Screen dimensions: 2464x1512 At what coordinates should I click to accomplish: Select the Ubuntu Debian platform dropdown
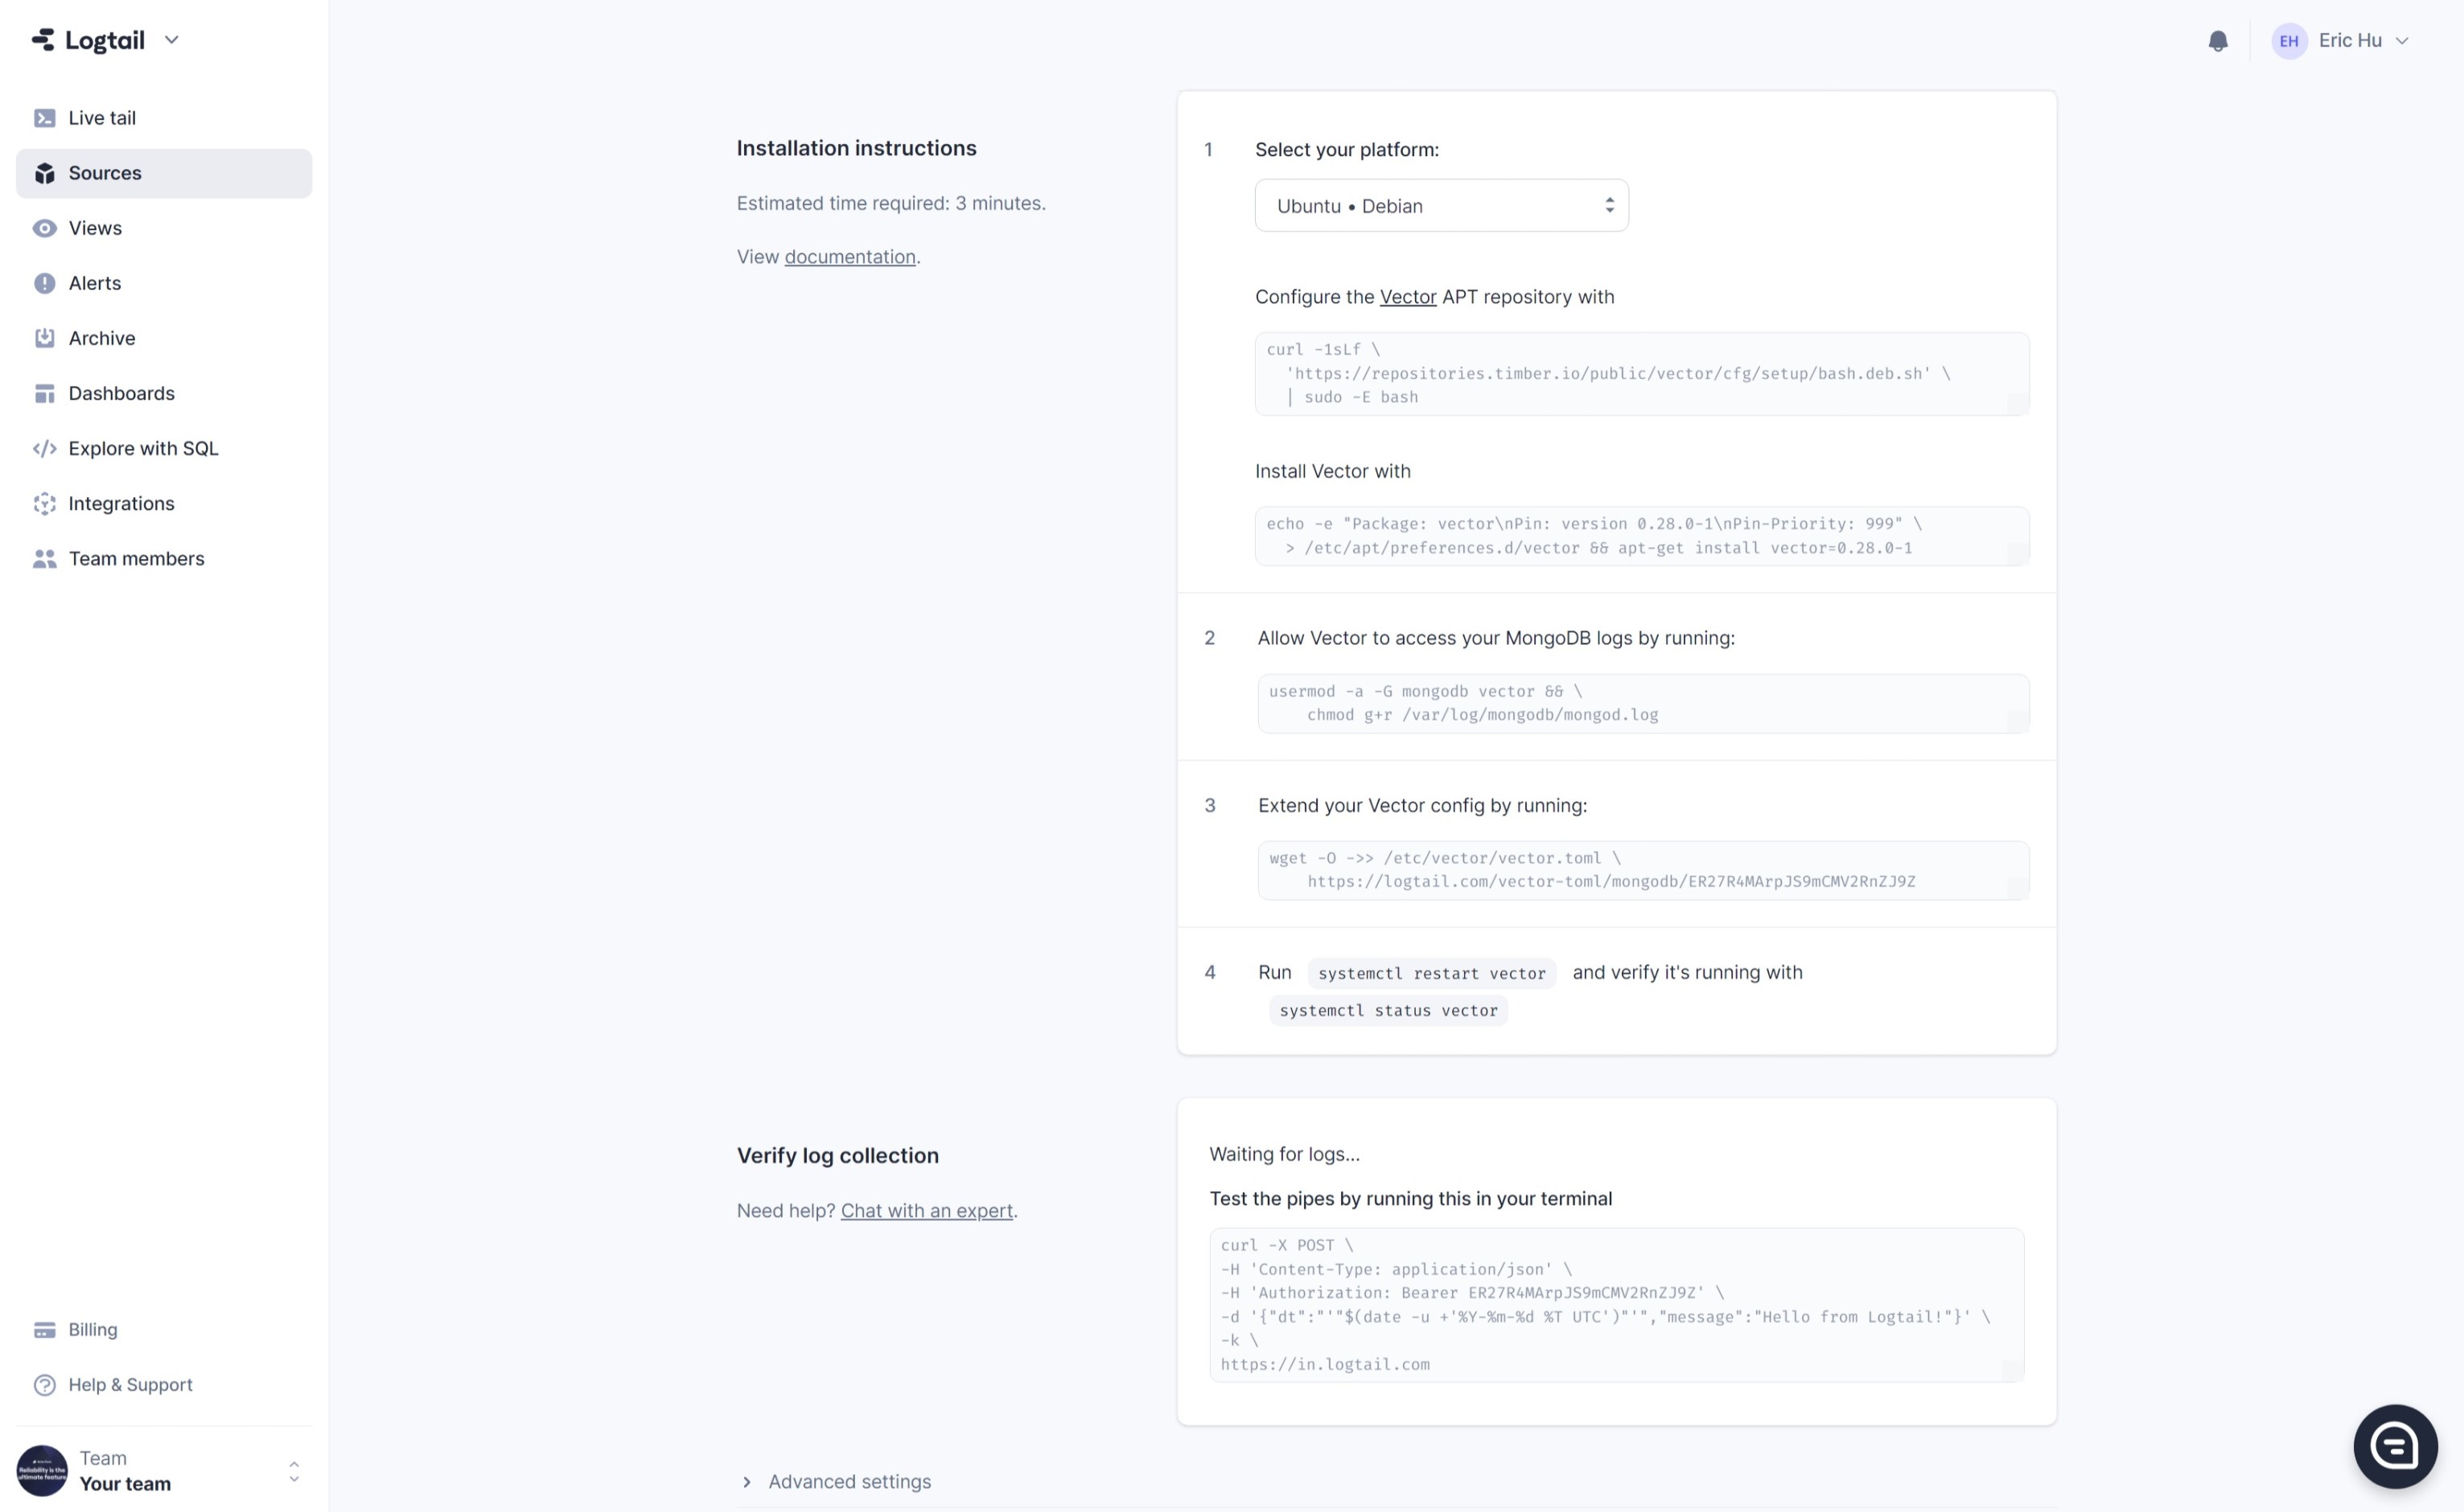point(1440,204)
